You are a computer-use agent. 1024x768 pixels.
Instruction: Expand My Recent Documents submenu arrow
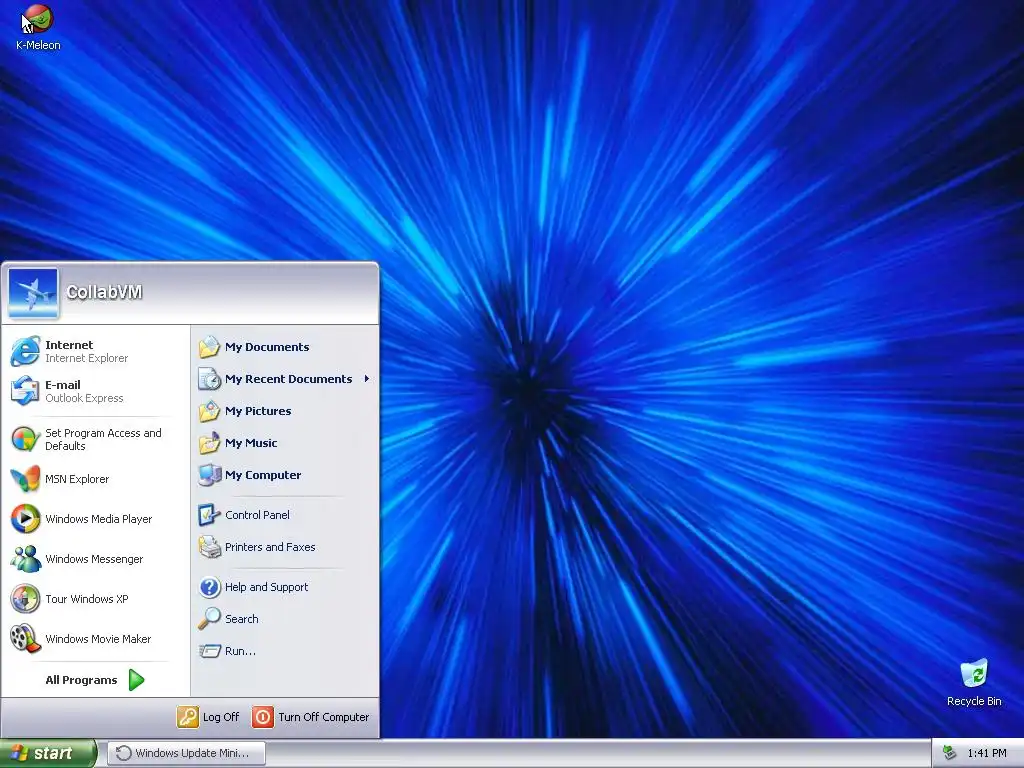click(367, 379)
